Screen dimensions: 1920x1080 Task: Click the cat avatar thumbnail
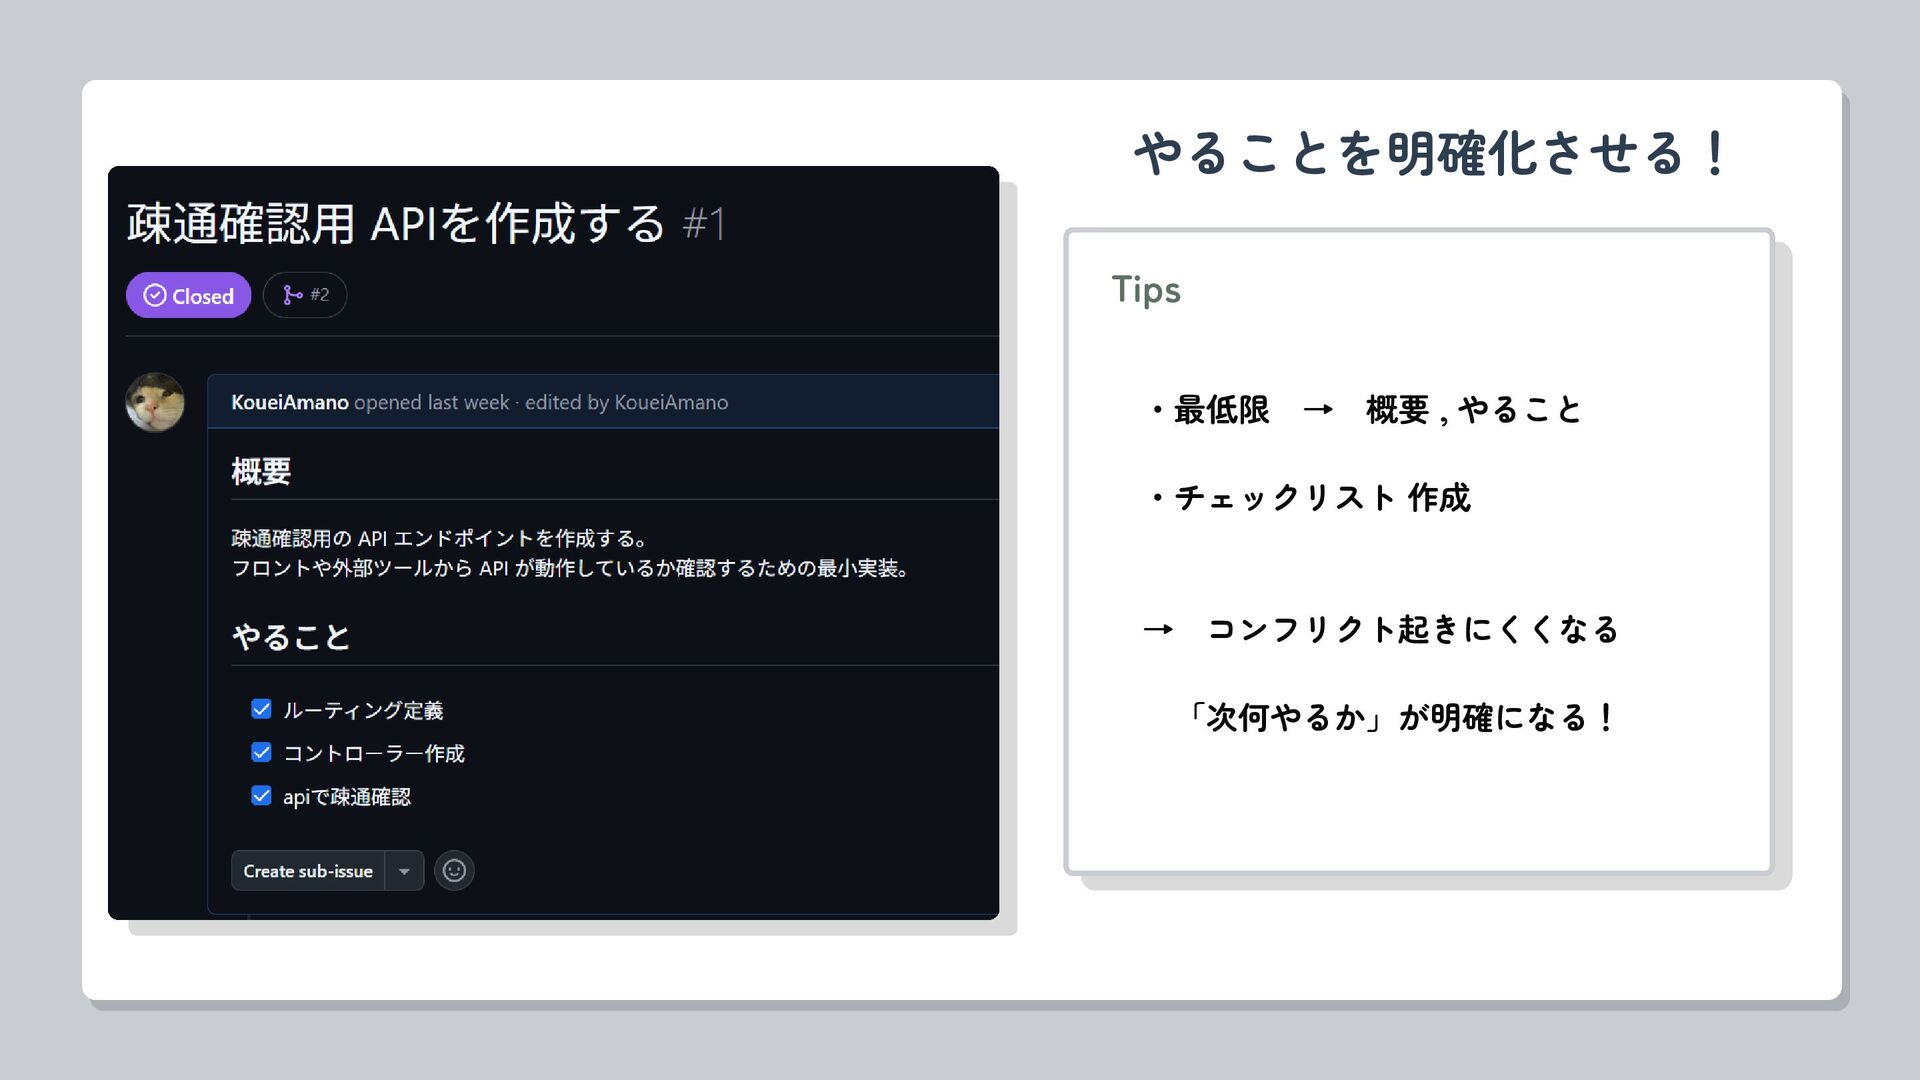(x=155, y=403)
